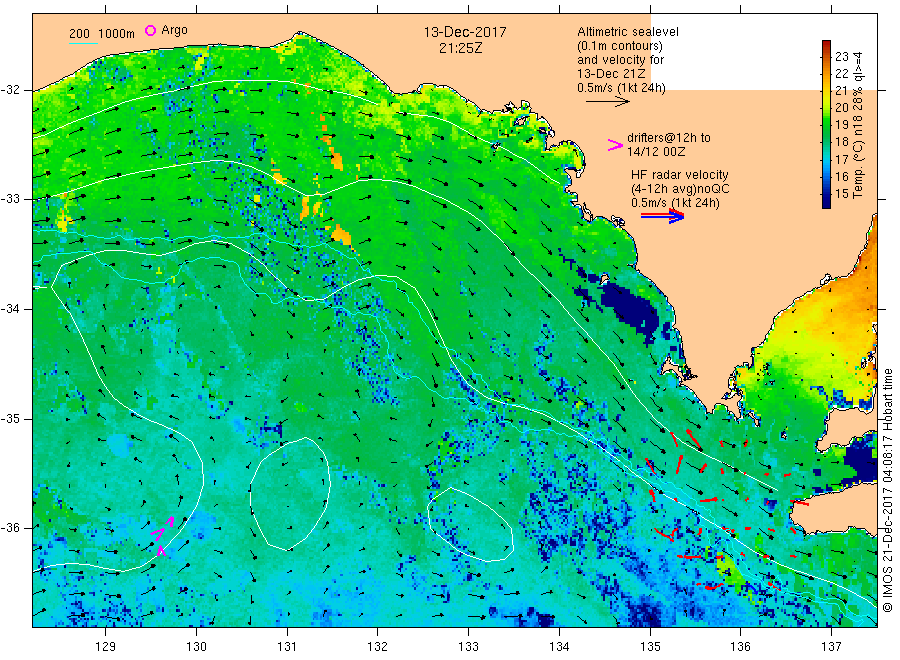
Task: Click the longitude axis label 132
Action: click(x=378, y=647)
